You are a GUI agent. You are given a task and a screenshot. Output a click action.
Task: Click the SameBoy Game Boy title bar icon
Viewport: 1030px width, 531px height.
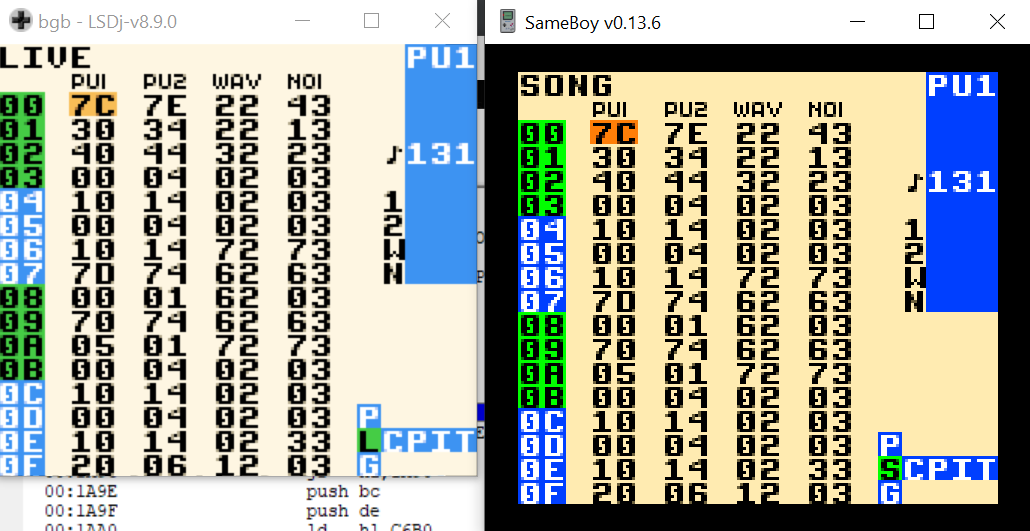click(x=506, y=22)
